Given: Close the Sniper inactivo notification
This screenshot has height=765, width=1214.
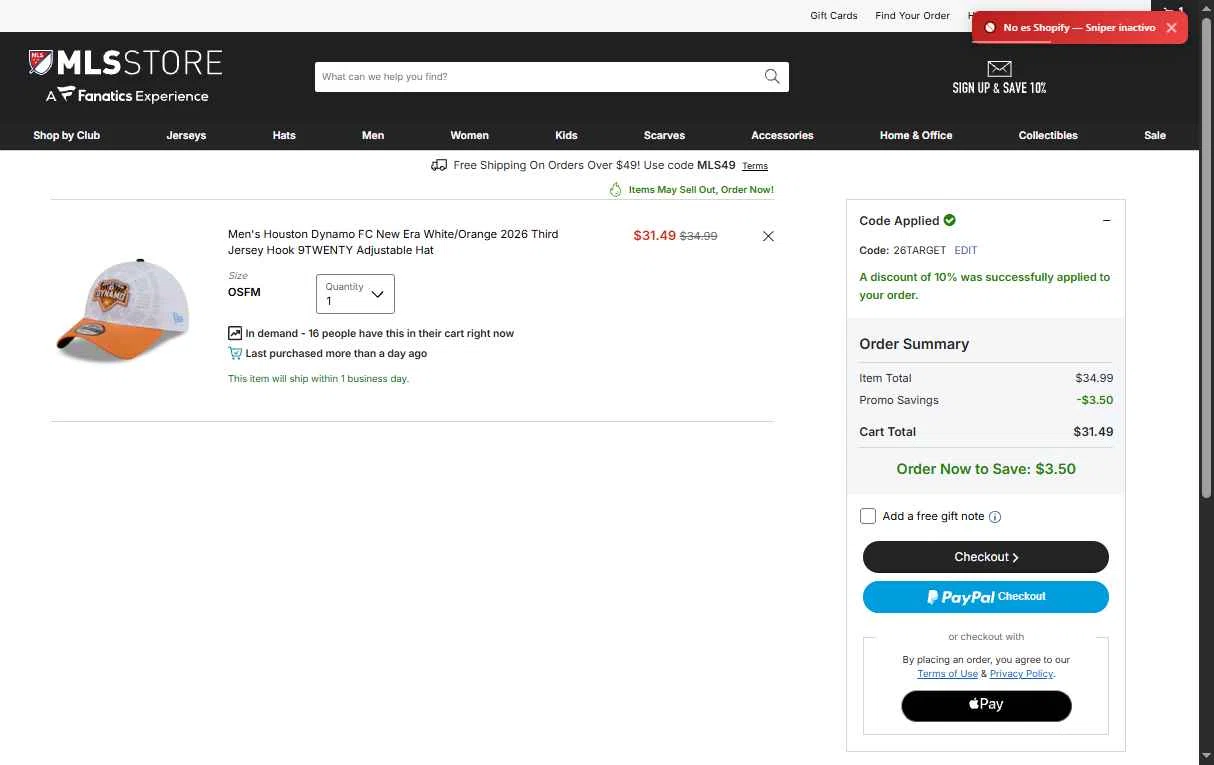Looking at the screenshot, I should click(x=1171, y=28).
